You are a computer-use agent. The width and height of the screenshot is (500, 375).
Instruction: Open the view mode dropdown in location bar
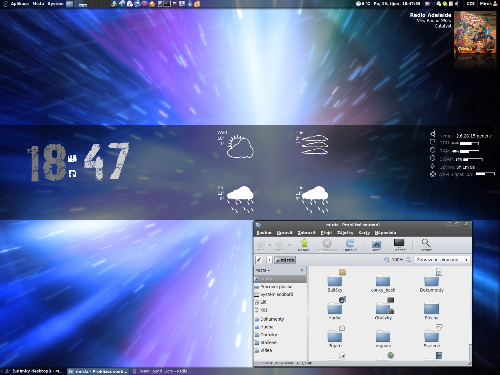click(442, 260)
